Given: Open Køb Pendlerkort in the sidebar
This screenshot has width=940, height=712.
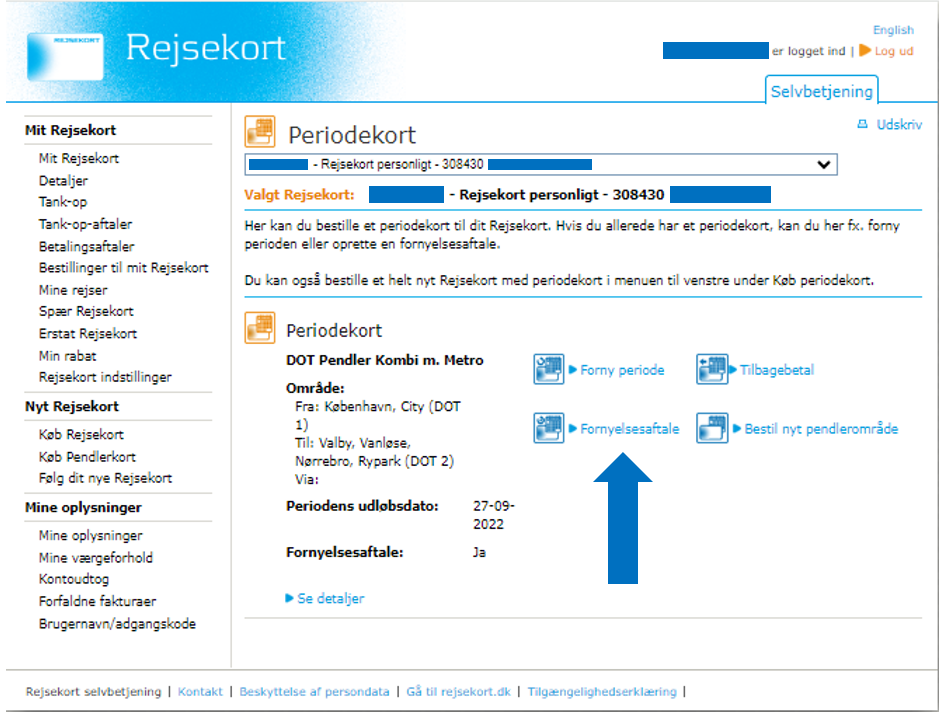Looking at the screenshot, I should pyautogui.click(x=89, y=456).
